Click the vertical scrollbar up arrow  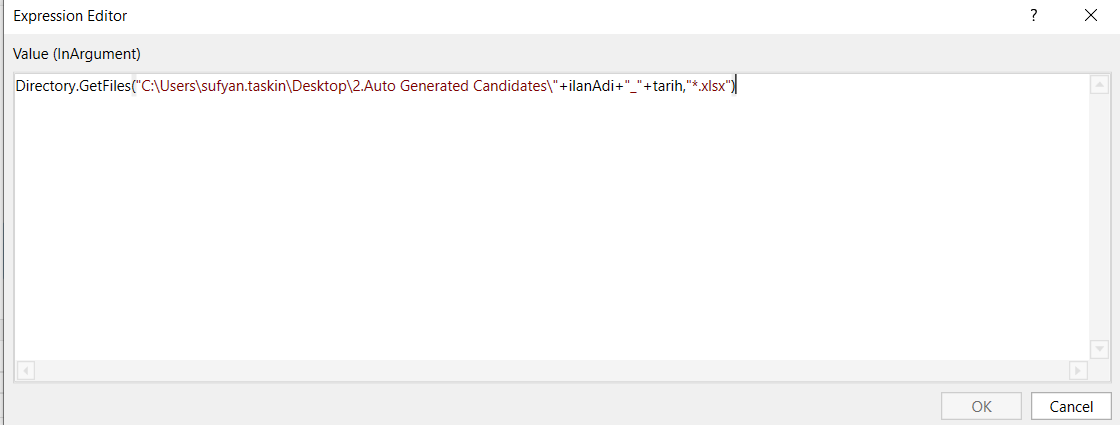(1099, 85)
